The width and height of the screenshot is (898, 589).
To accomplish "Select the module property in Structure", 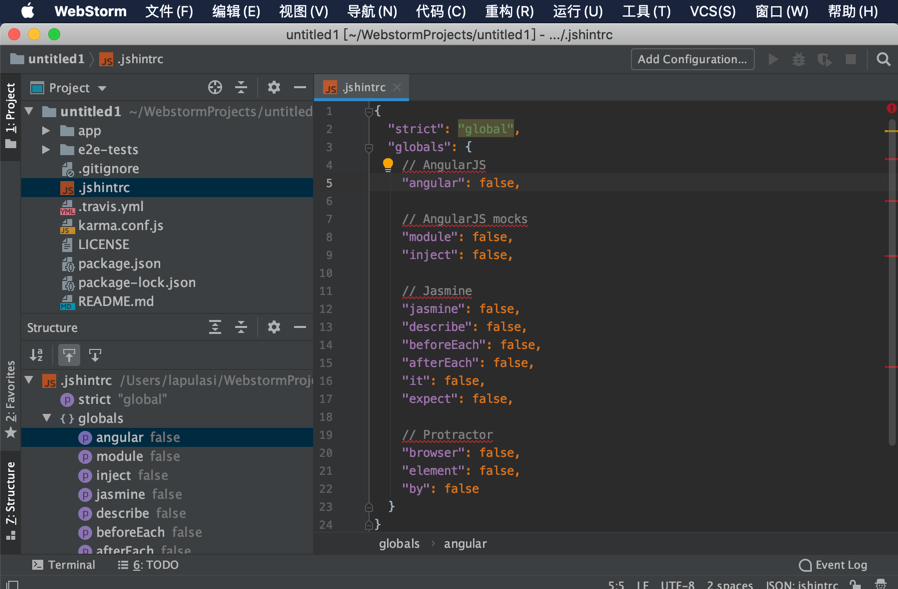I will coord(167,456).
